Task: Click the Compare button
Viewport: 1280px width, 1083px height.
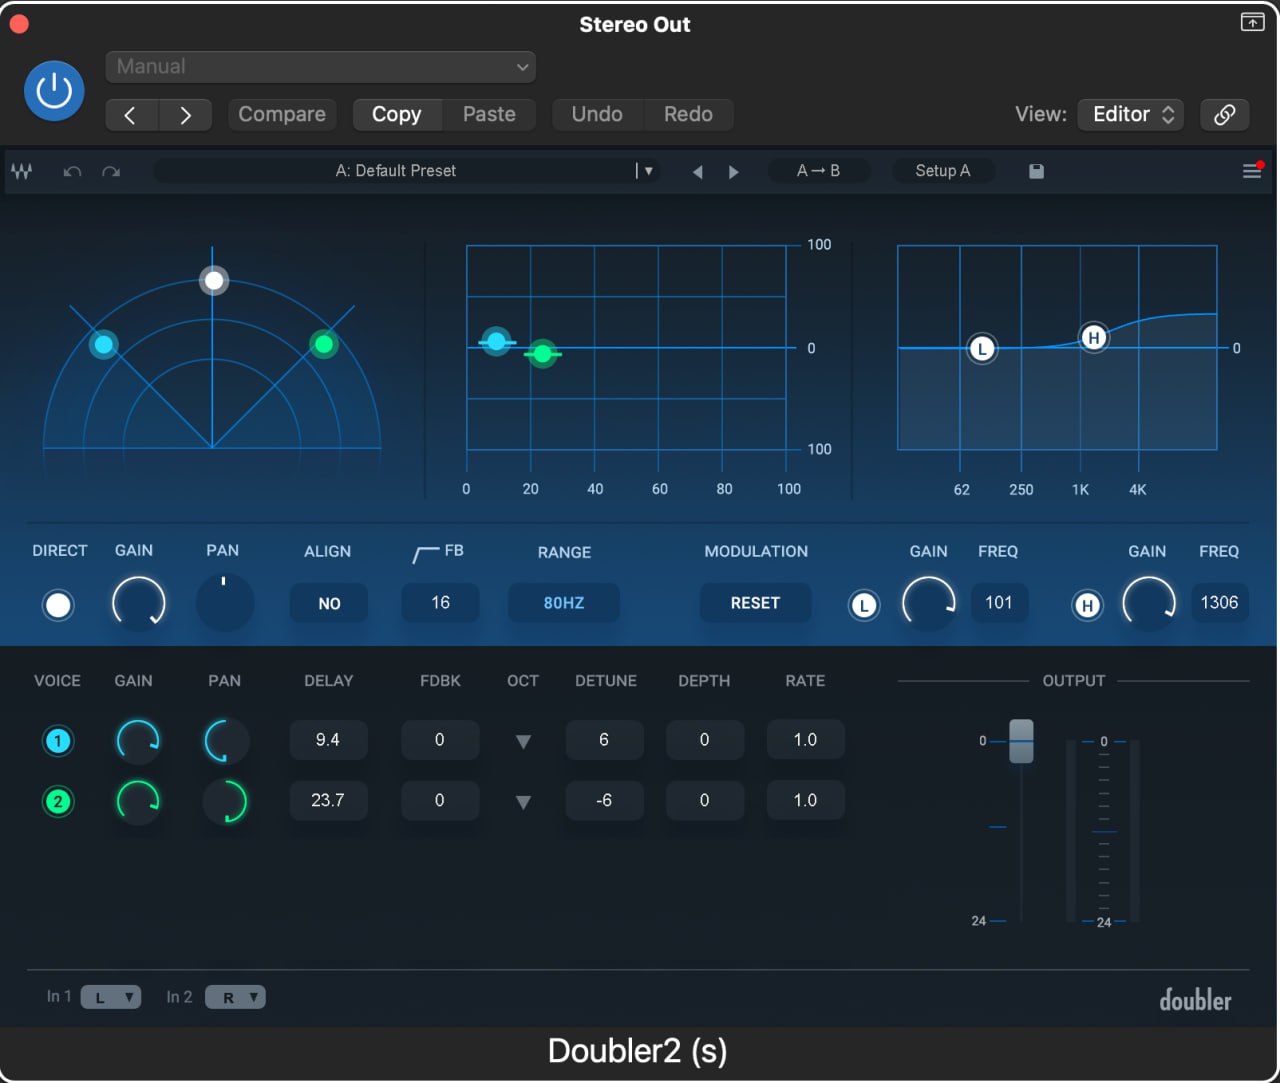Action: point(282,114)
